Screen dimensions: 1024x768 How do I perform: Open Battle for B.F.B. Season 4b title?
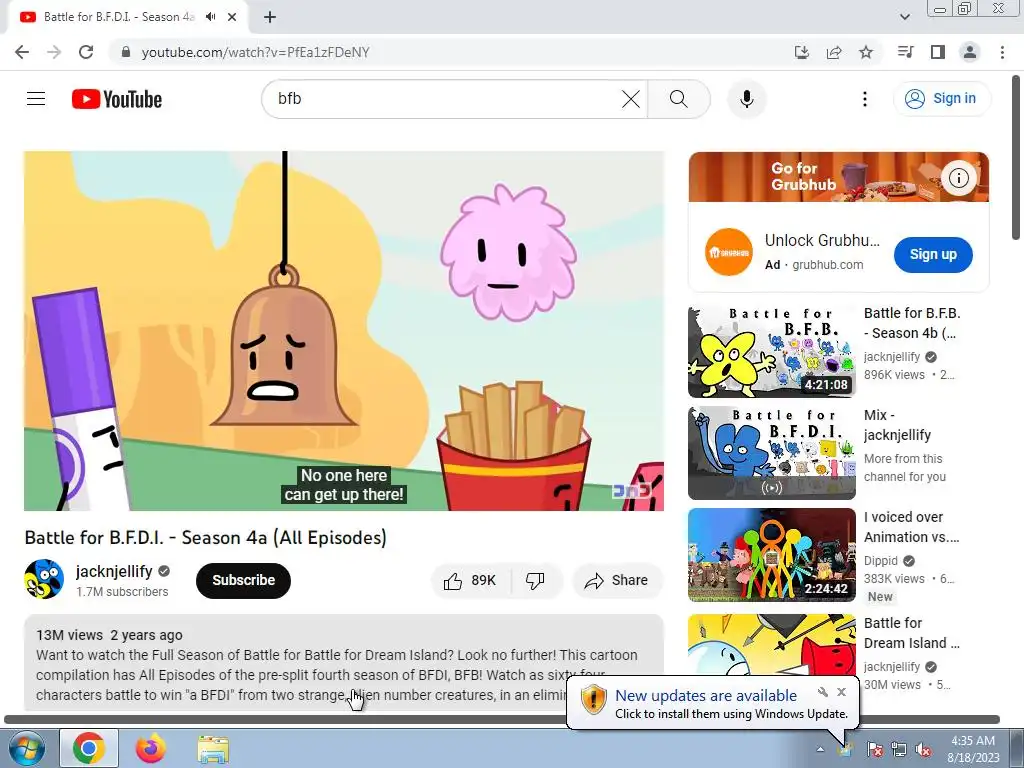point(912,323)
